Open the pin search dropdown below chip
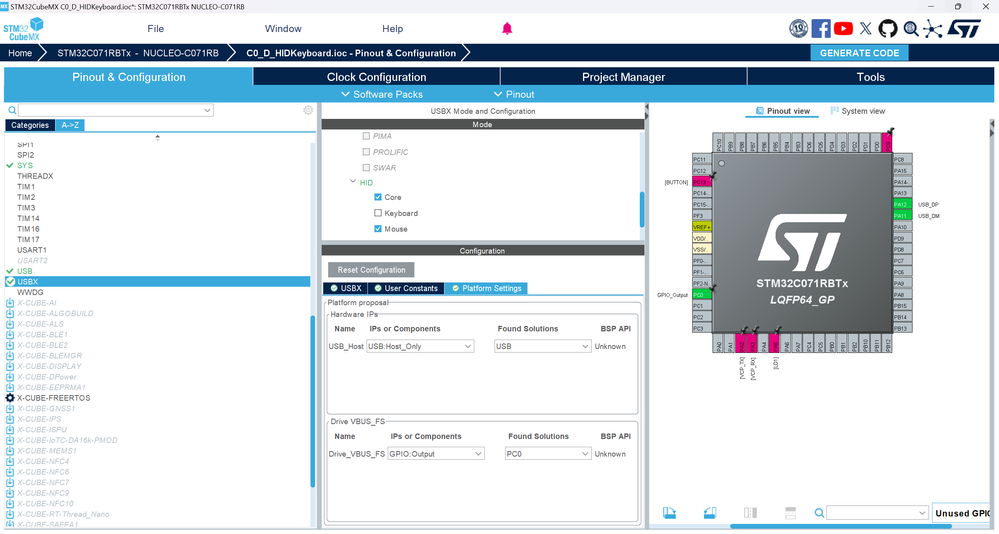999x534 pixels. coord(877,513)
